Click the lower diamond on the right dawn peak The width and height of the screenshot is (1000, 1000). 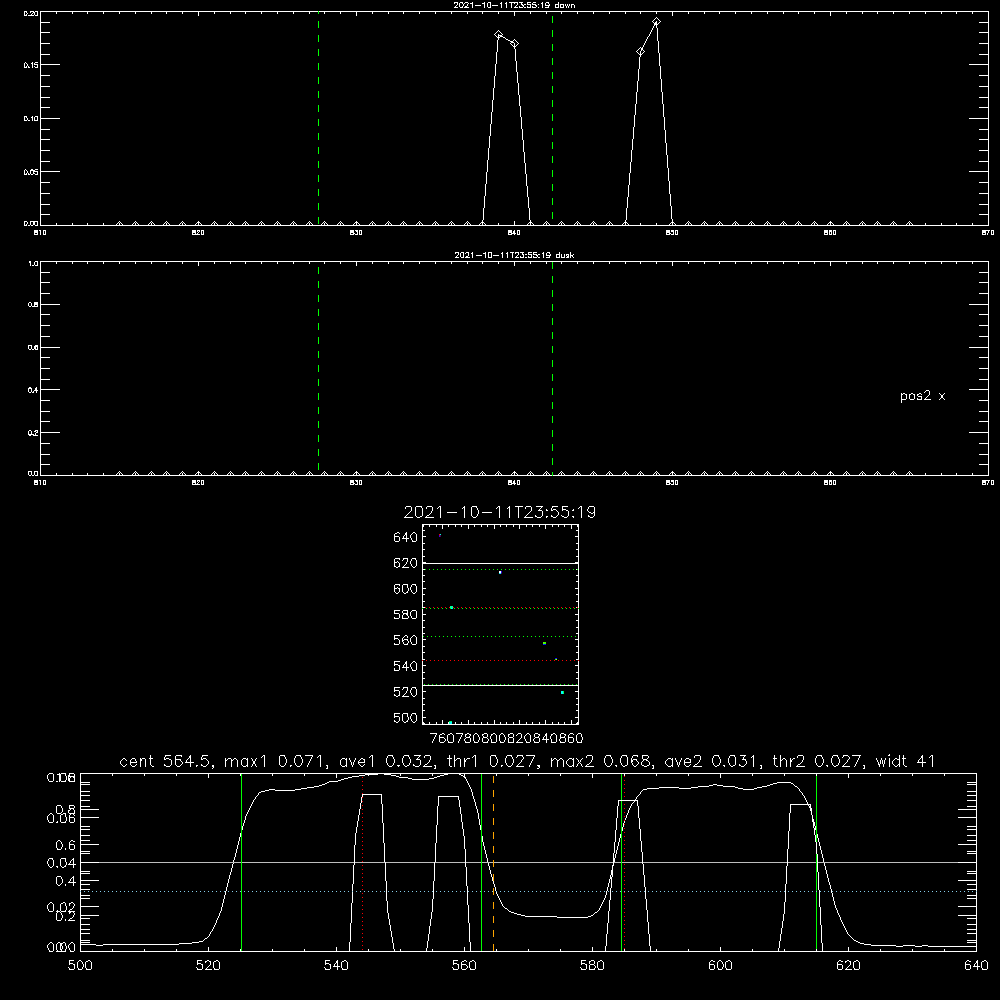point(640,52)
